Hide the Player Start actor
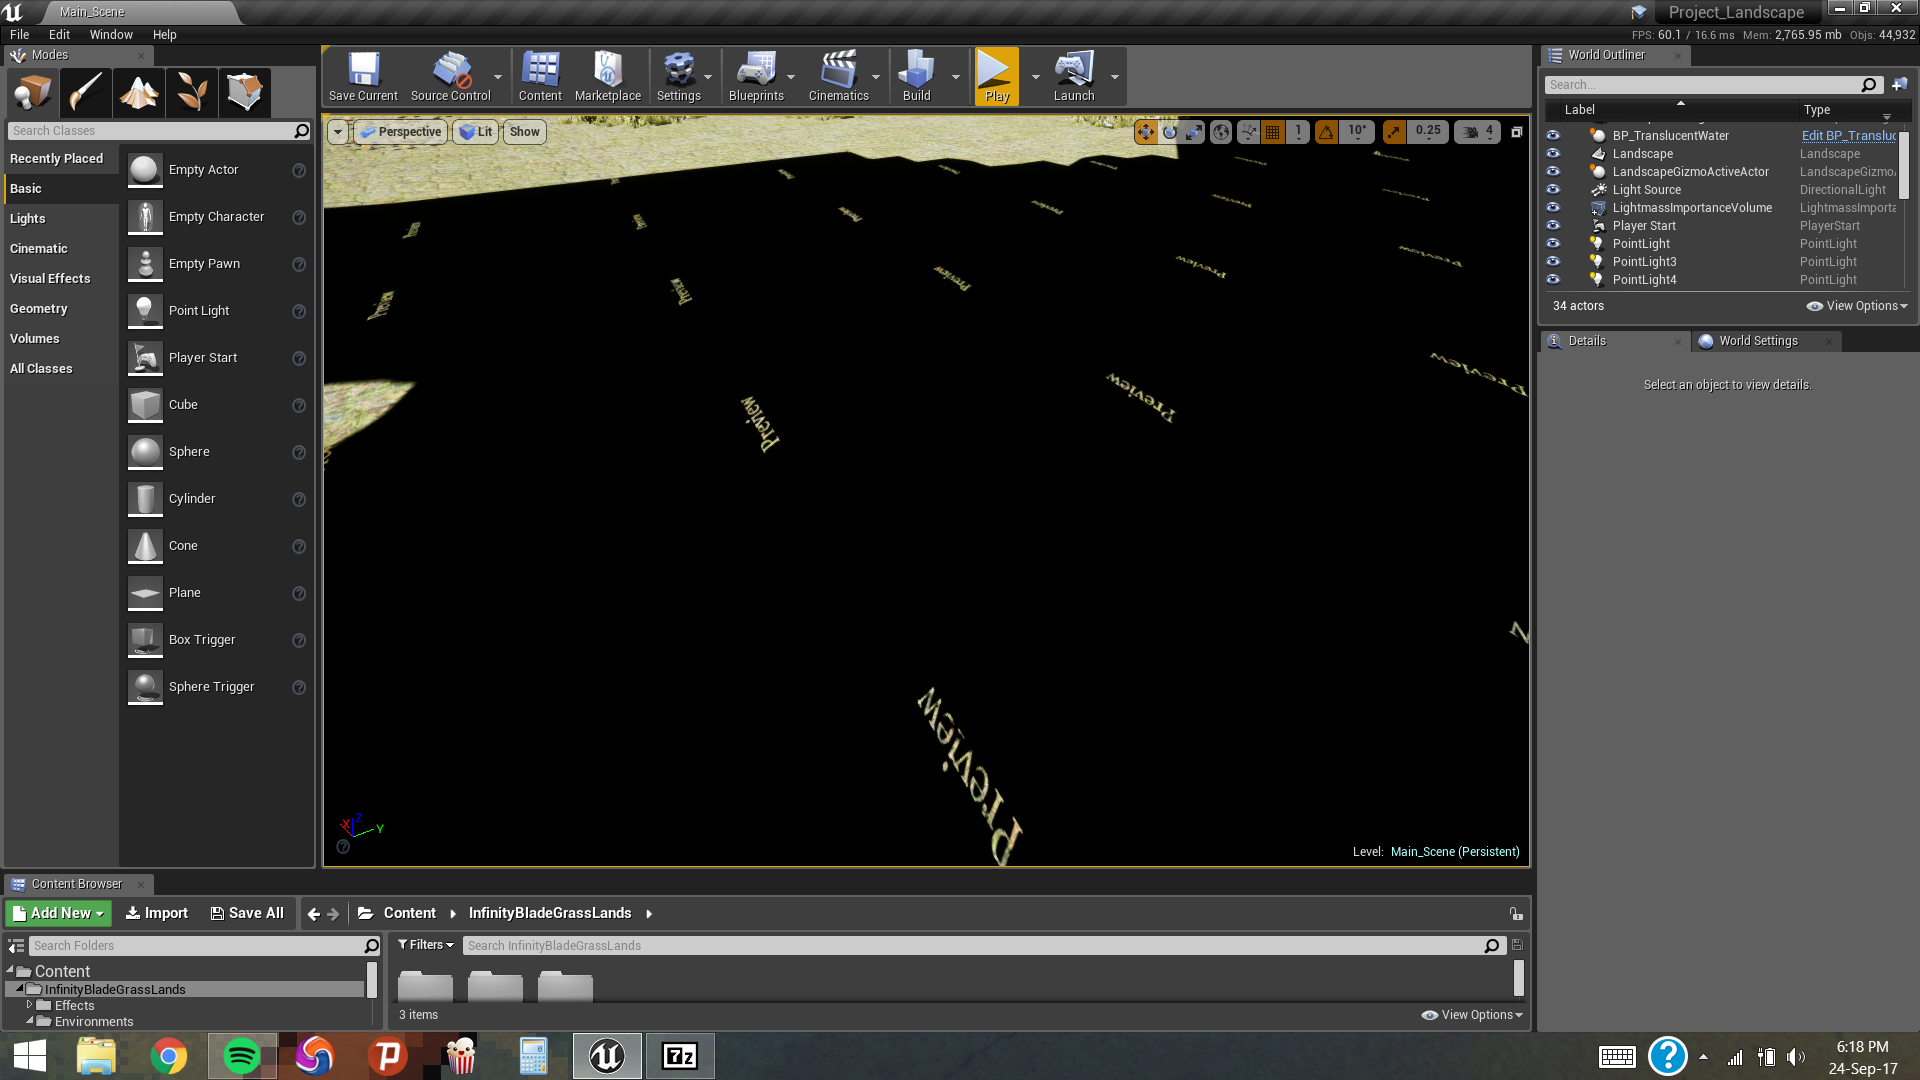 pos(1553,226)
